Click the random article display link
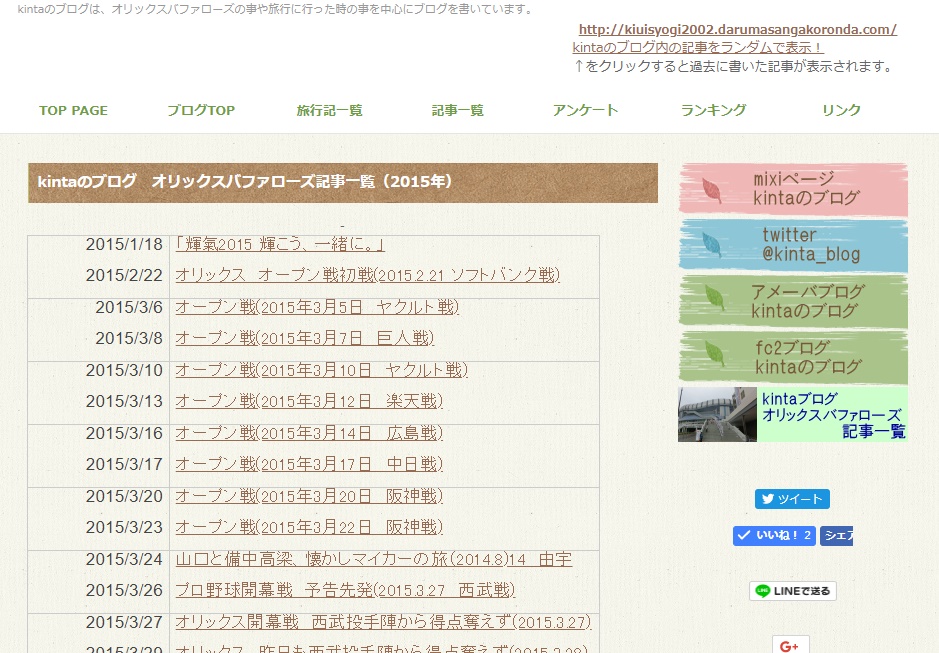939x653 pixels. tap(698, 47)
